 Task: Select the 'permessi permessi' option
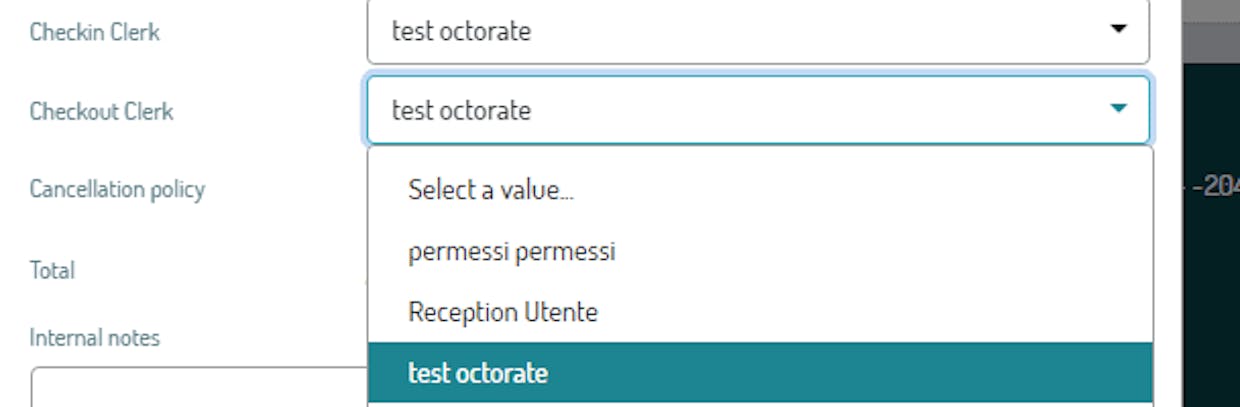pyautogui.click(x=511, y=251)
